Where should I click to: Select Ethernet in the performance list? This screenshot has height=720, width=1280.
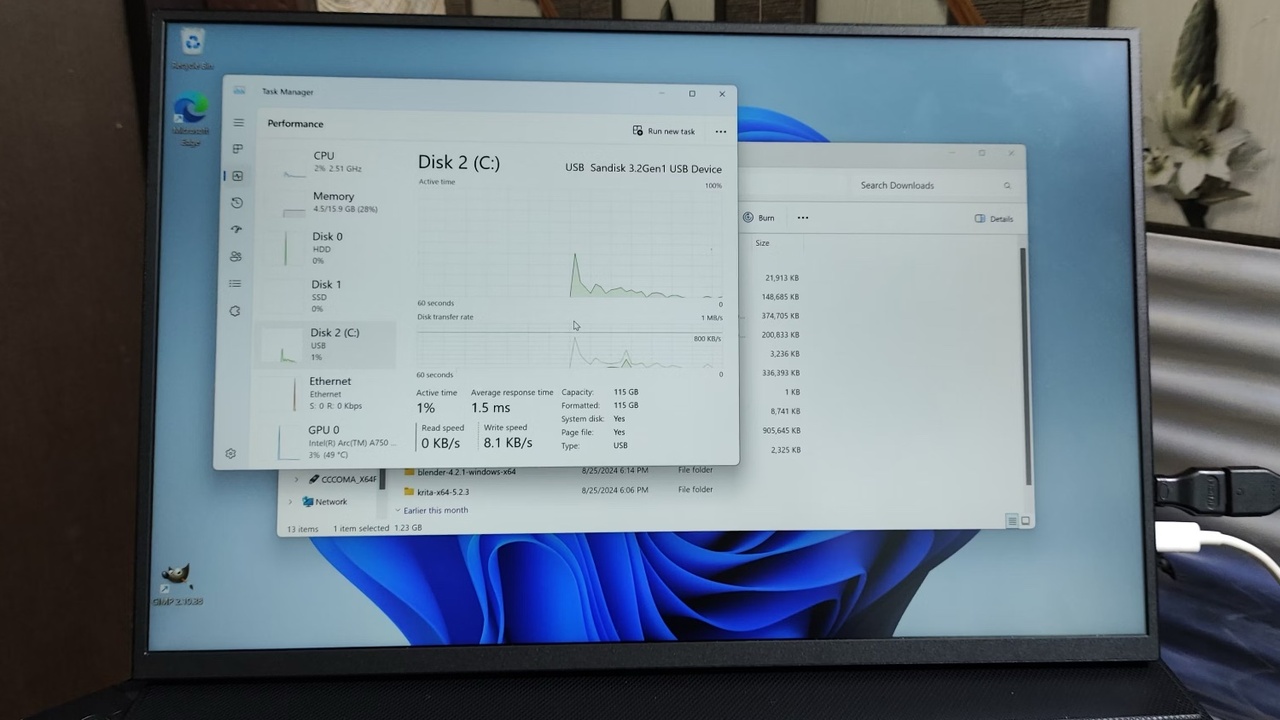(x=325, y=393)
